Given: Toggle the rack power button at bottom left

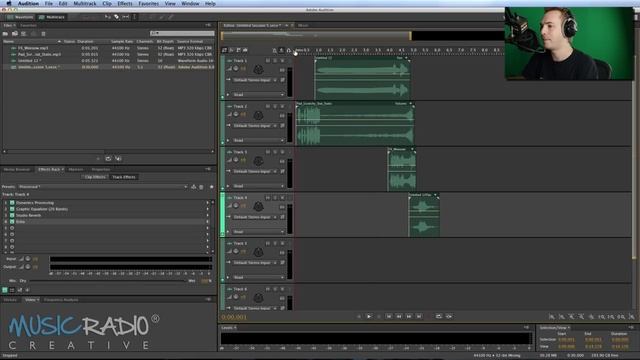Looking at the screenshot, I should click(x=5, y=290).
